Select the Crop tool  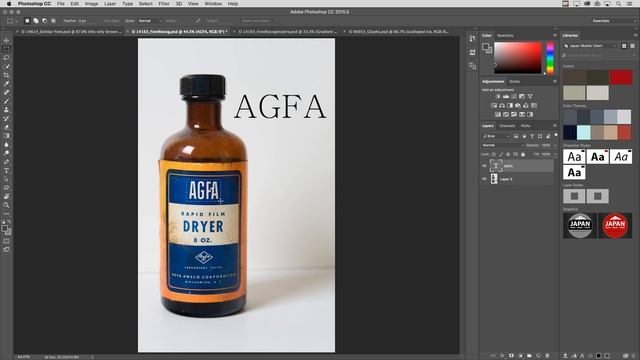[x=7, y=75]
